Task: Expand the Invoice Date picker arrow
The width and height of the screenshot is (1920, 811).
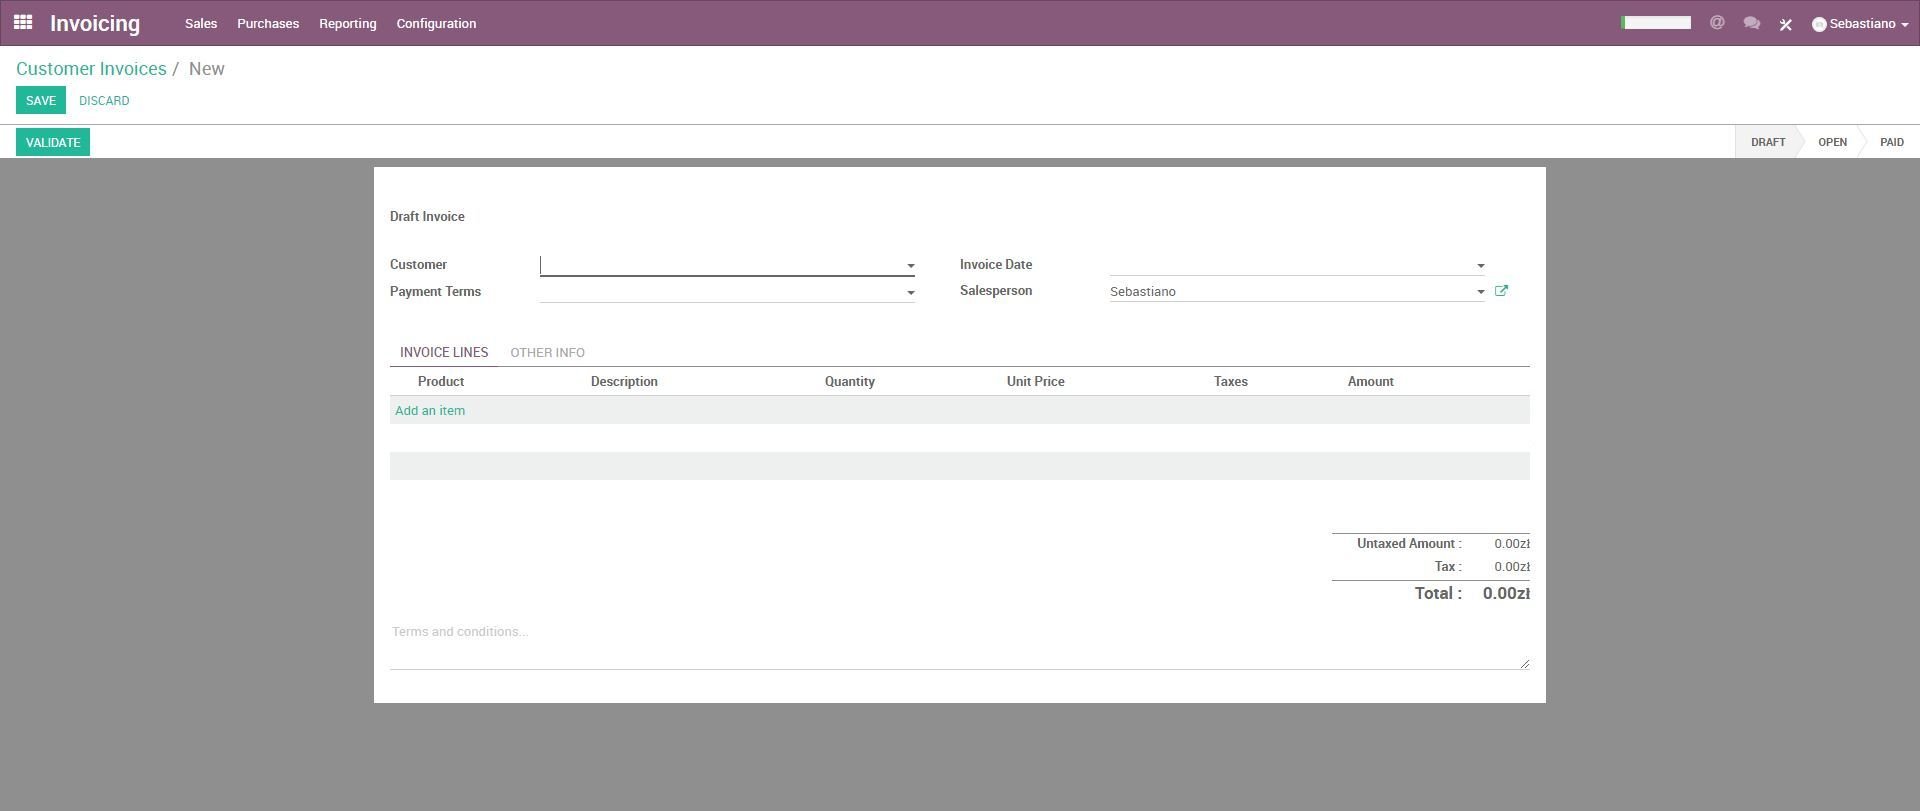Action: click(x=1481, y=266)
